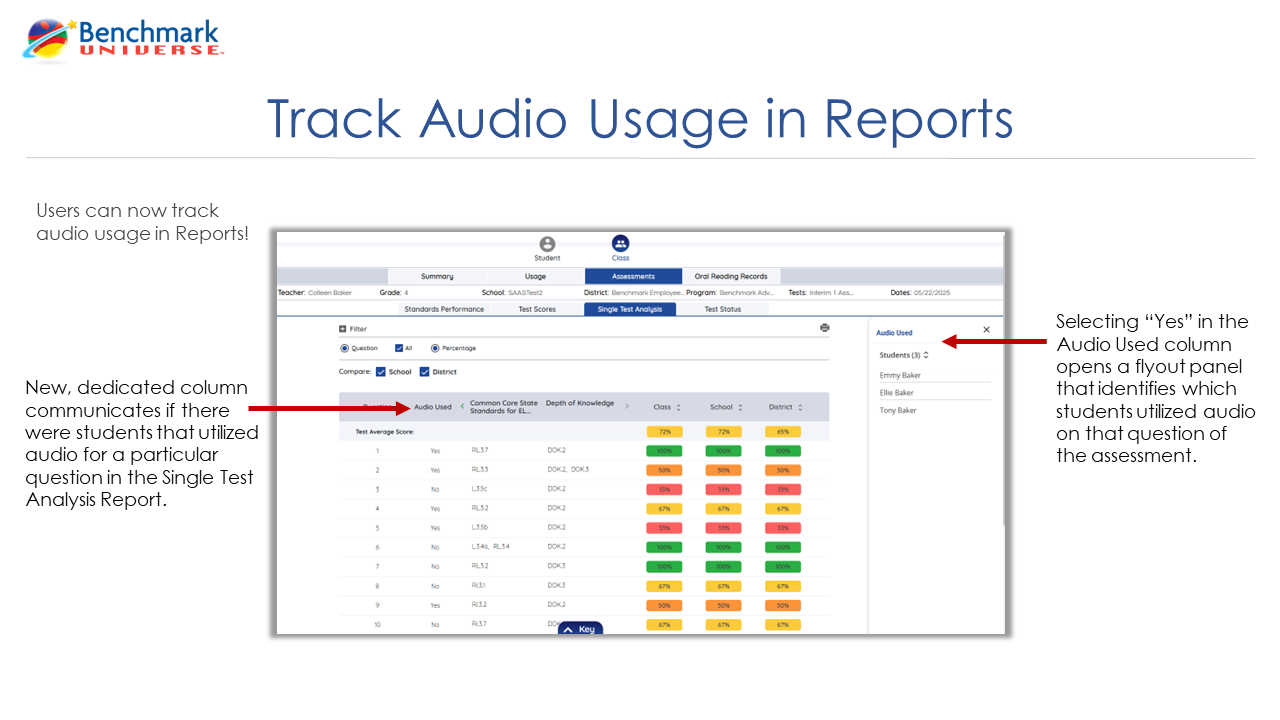Click the School 50% badge for question 2
This screenshot has width=1280, height=720.
pyautogui.click(x=724, y=470)
